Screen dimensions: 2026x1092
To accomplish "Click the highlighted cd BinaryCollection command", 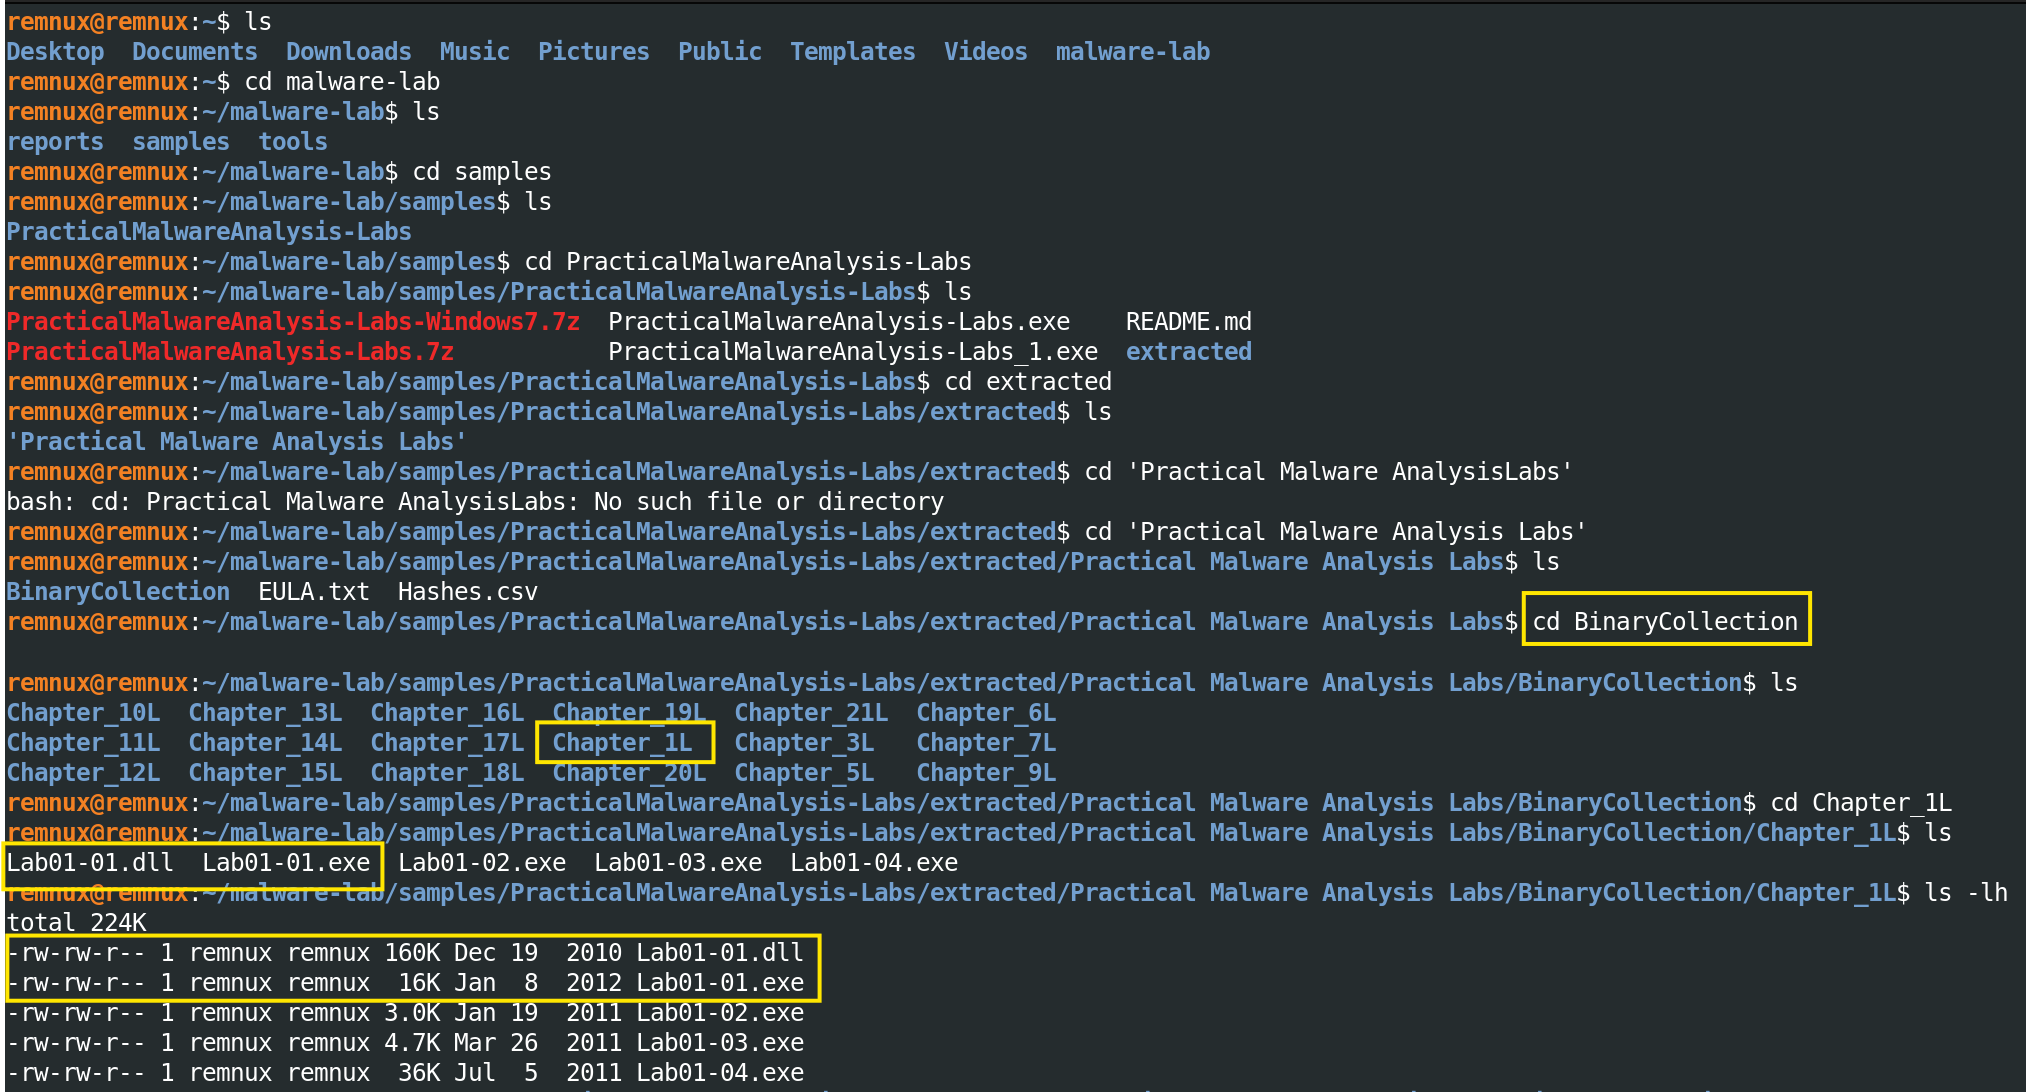I will coord(1665,622).
